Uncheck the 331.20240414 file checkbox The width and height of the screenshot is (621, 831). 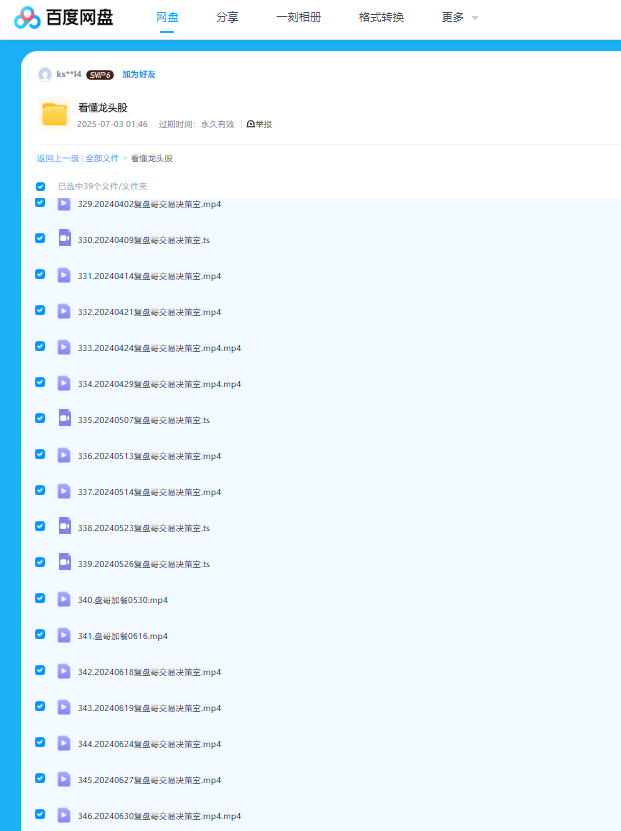point(40,274)
